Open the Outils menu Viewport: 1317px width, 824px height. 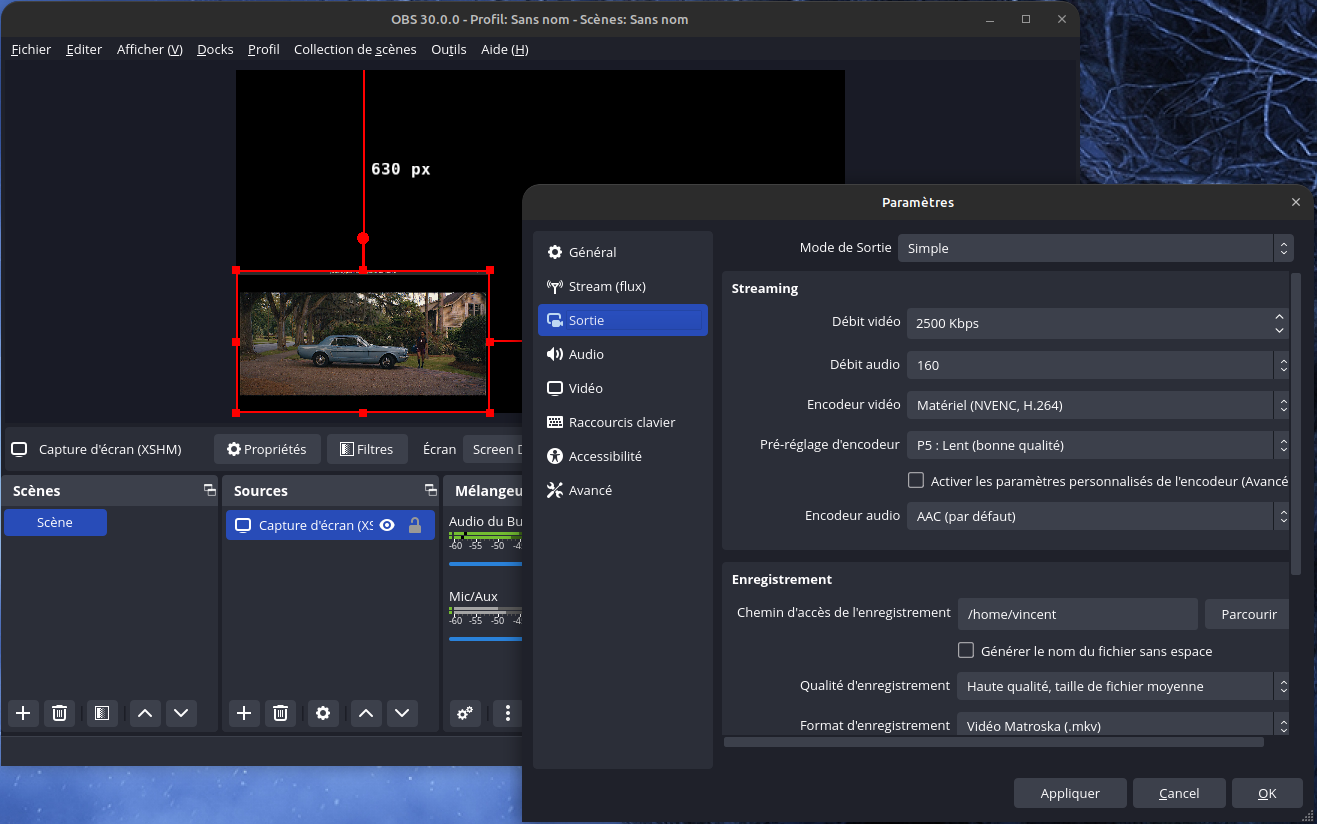[448, 49]
